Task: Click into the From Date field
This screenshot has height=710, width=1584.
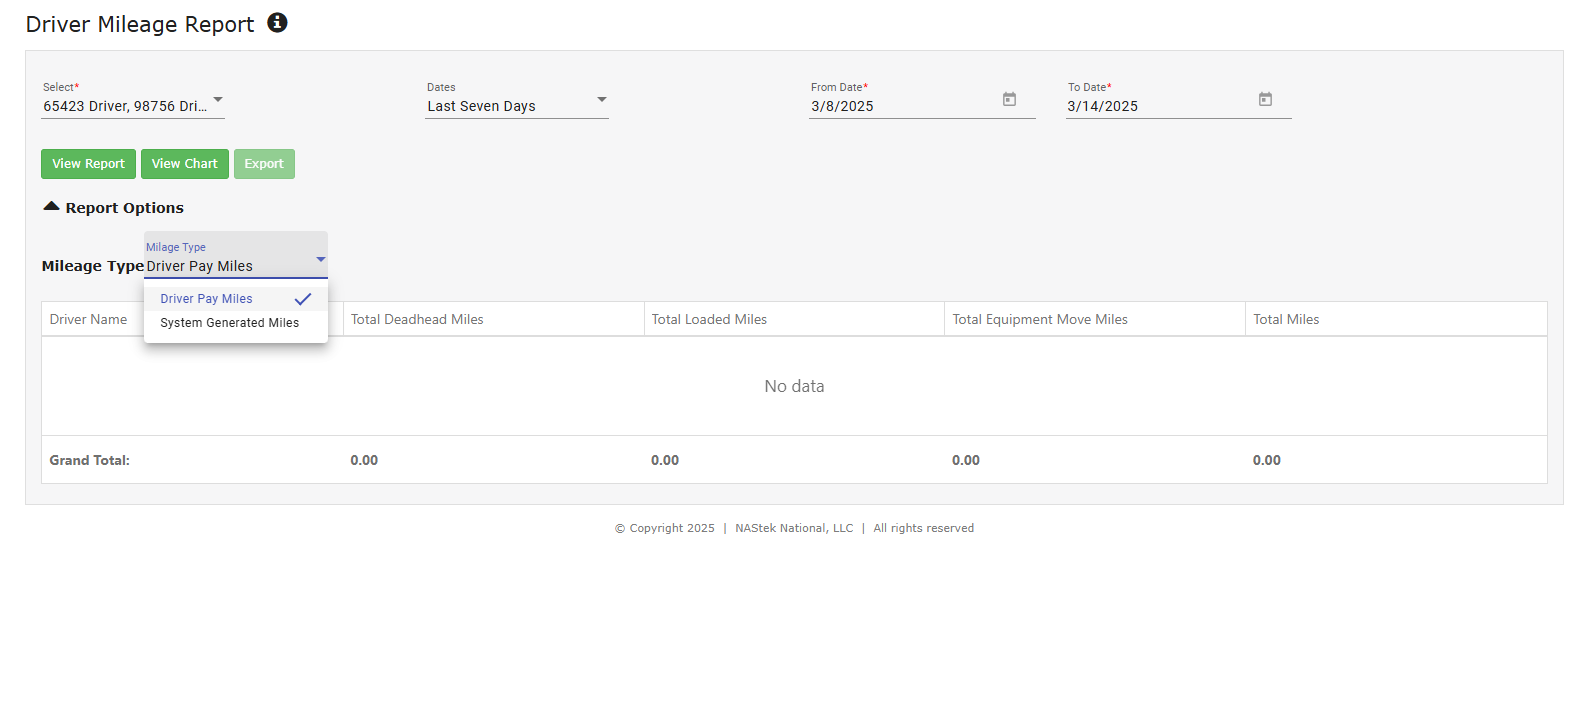Action: click(x=900, y=106)
